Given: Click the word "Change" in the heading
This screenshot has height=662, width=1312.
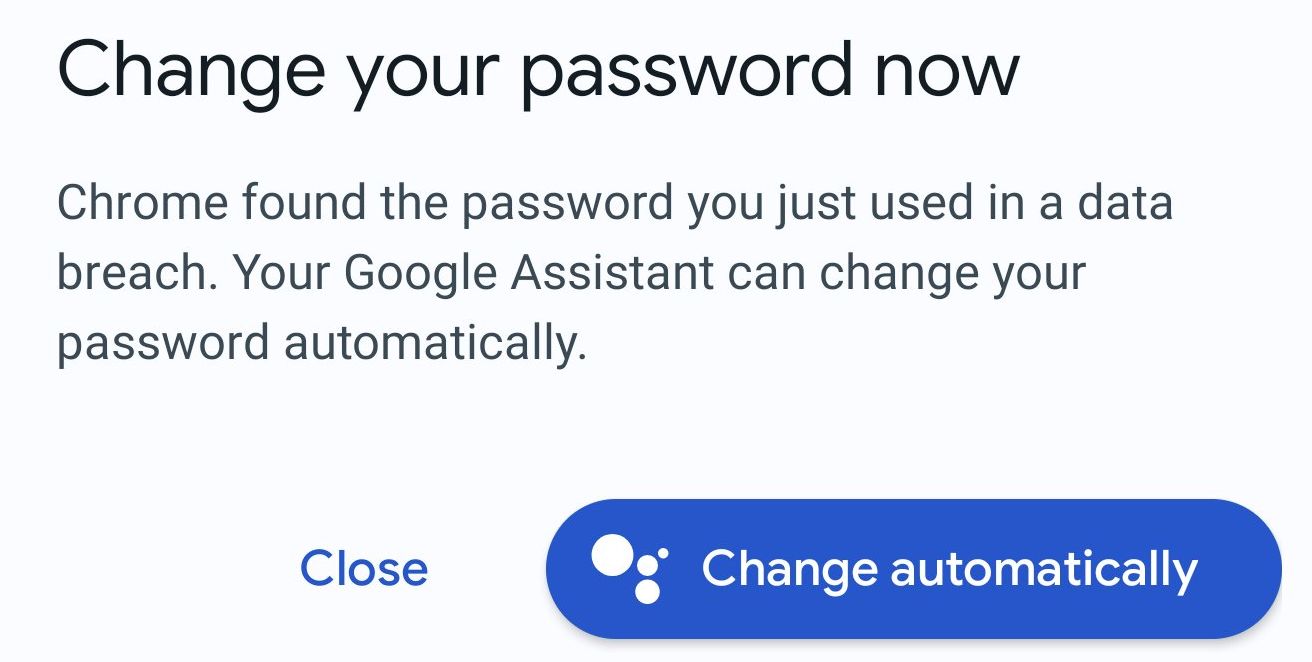Looking at the screenshot, I should click(192, 70).
